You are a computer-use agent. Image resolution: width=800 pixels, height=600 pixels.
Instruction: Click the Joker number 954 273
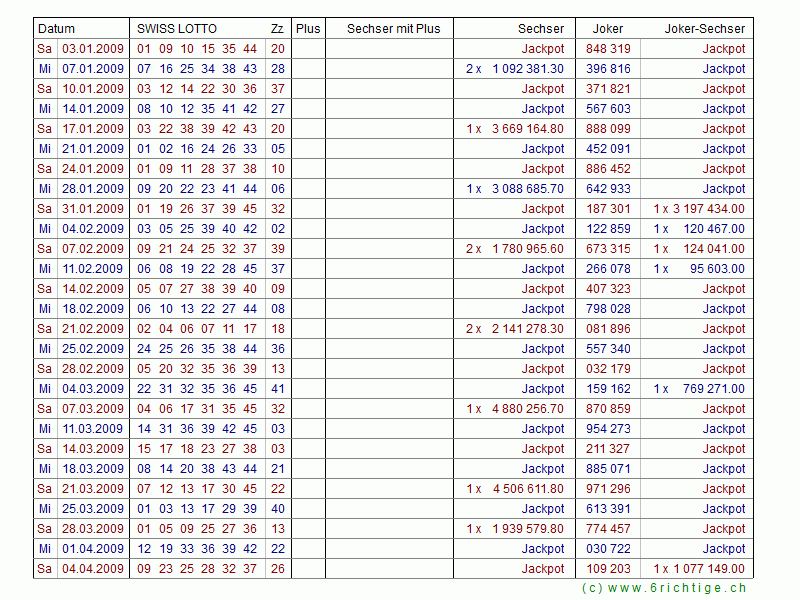coord(608,429)
